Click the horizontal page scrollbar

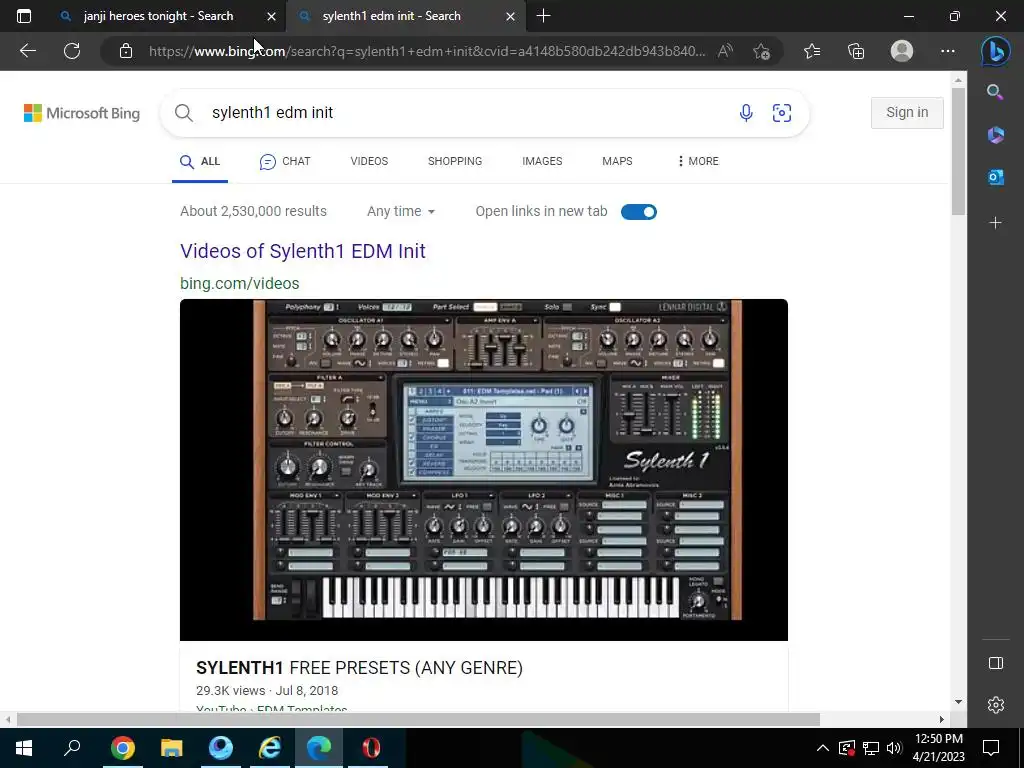tap(418, 720)
